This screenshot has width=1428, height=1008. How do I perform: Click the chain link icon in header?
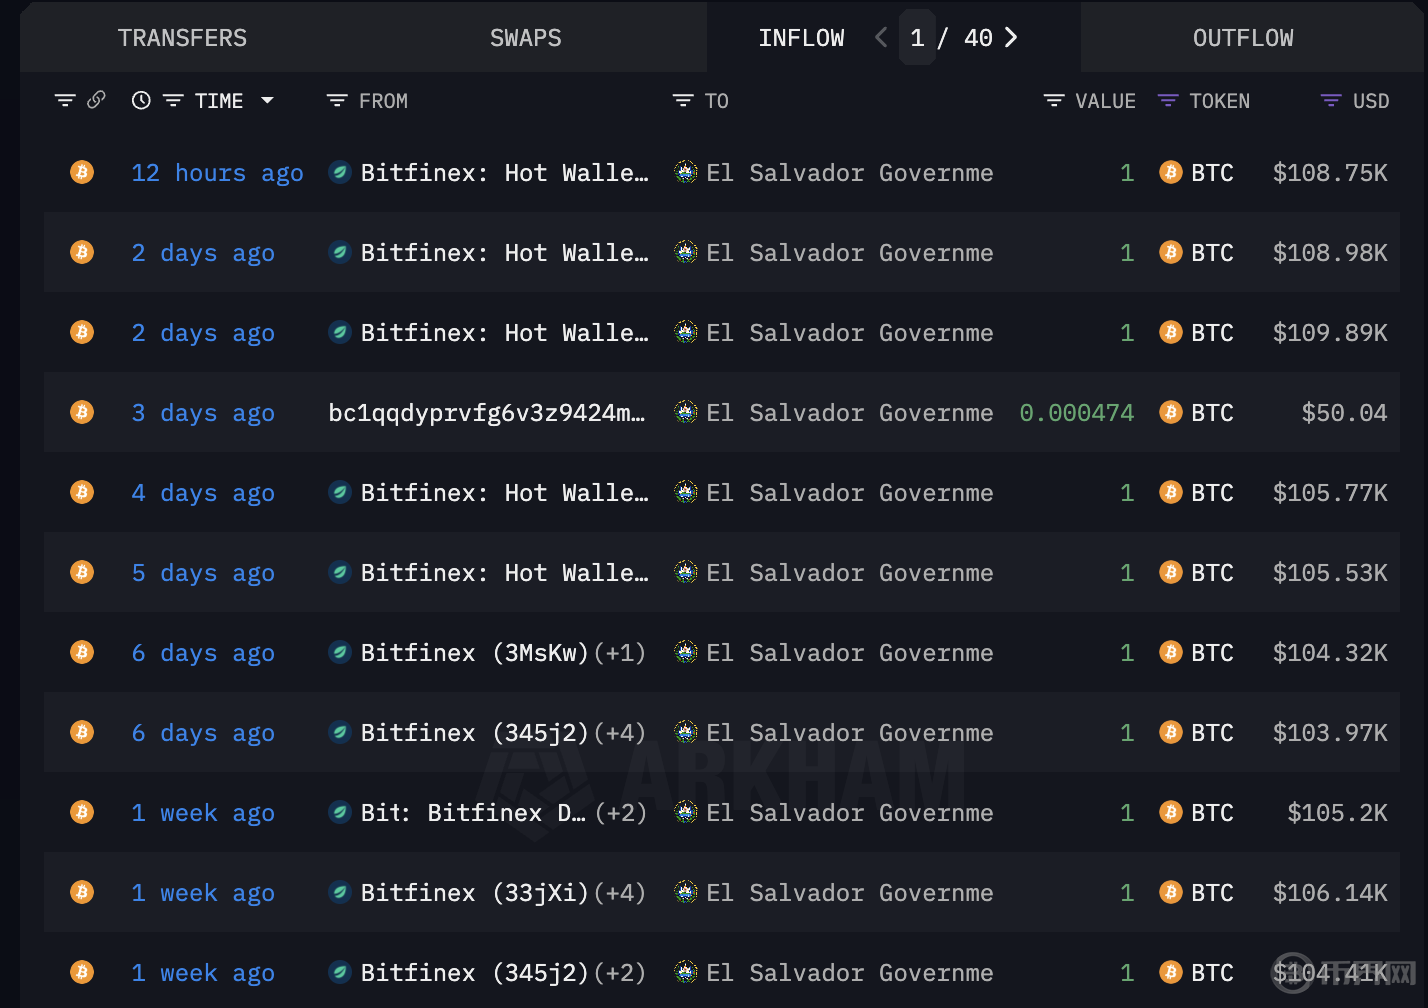click(97, 100)
